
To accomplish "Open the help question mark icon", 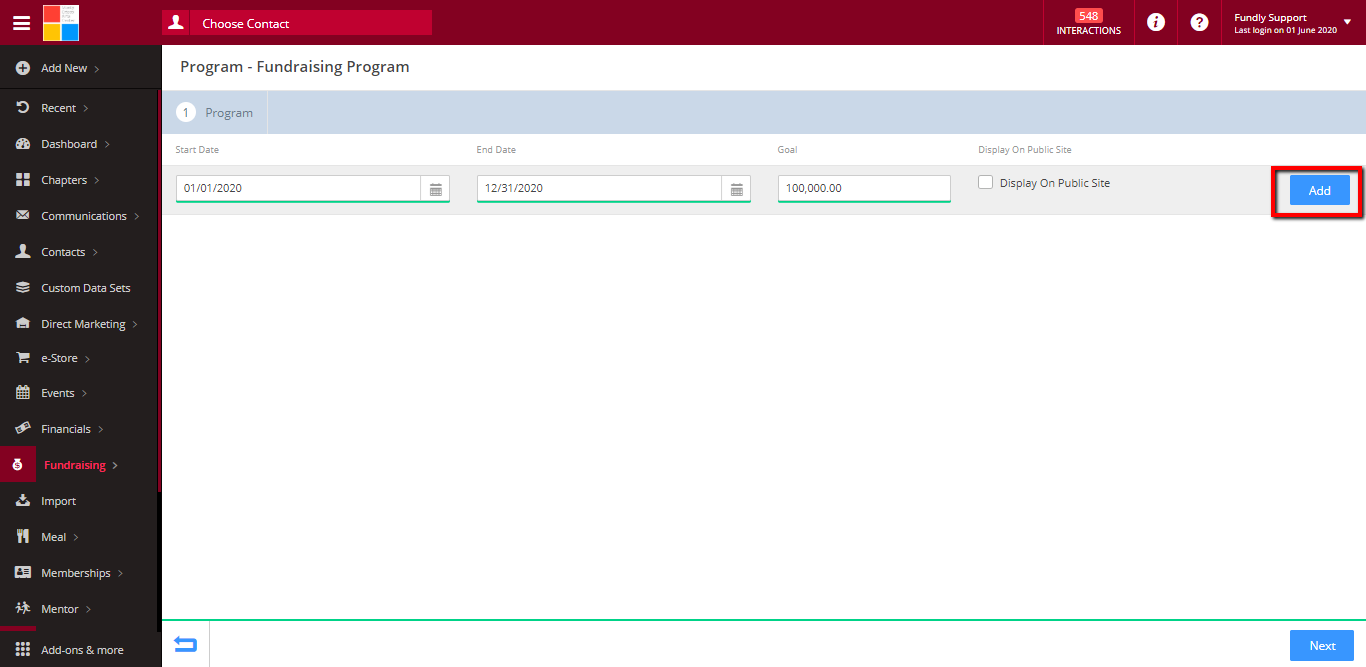I will point(1200,22).
